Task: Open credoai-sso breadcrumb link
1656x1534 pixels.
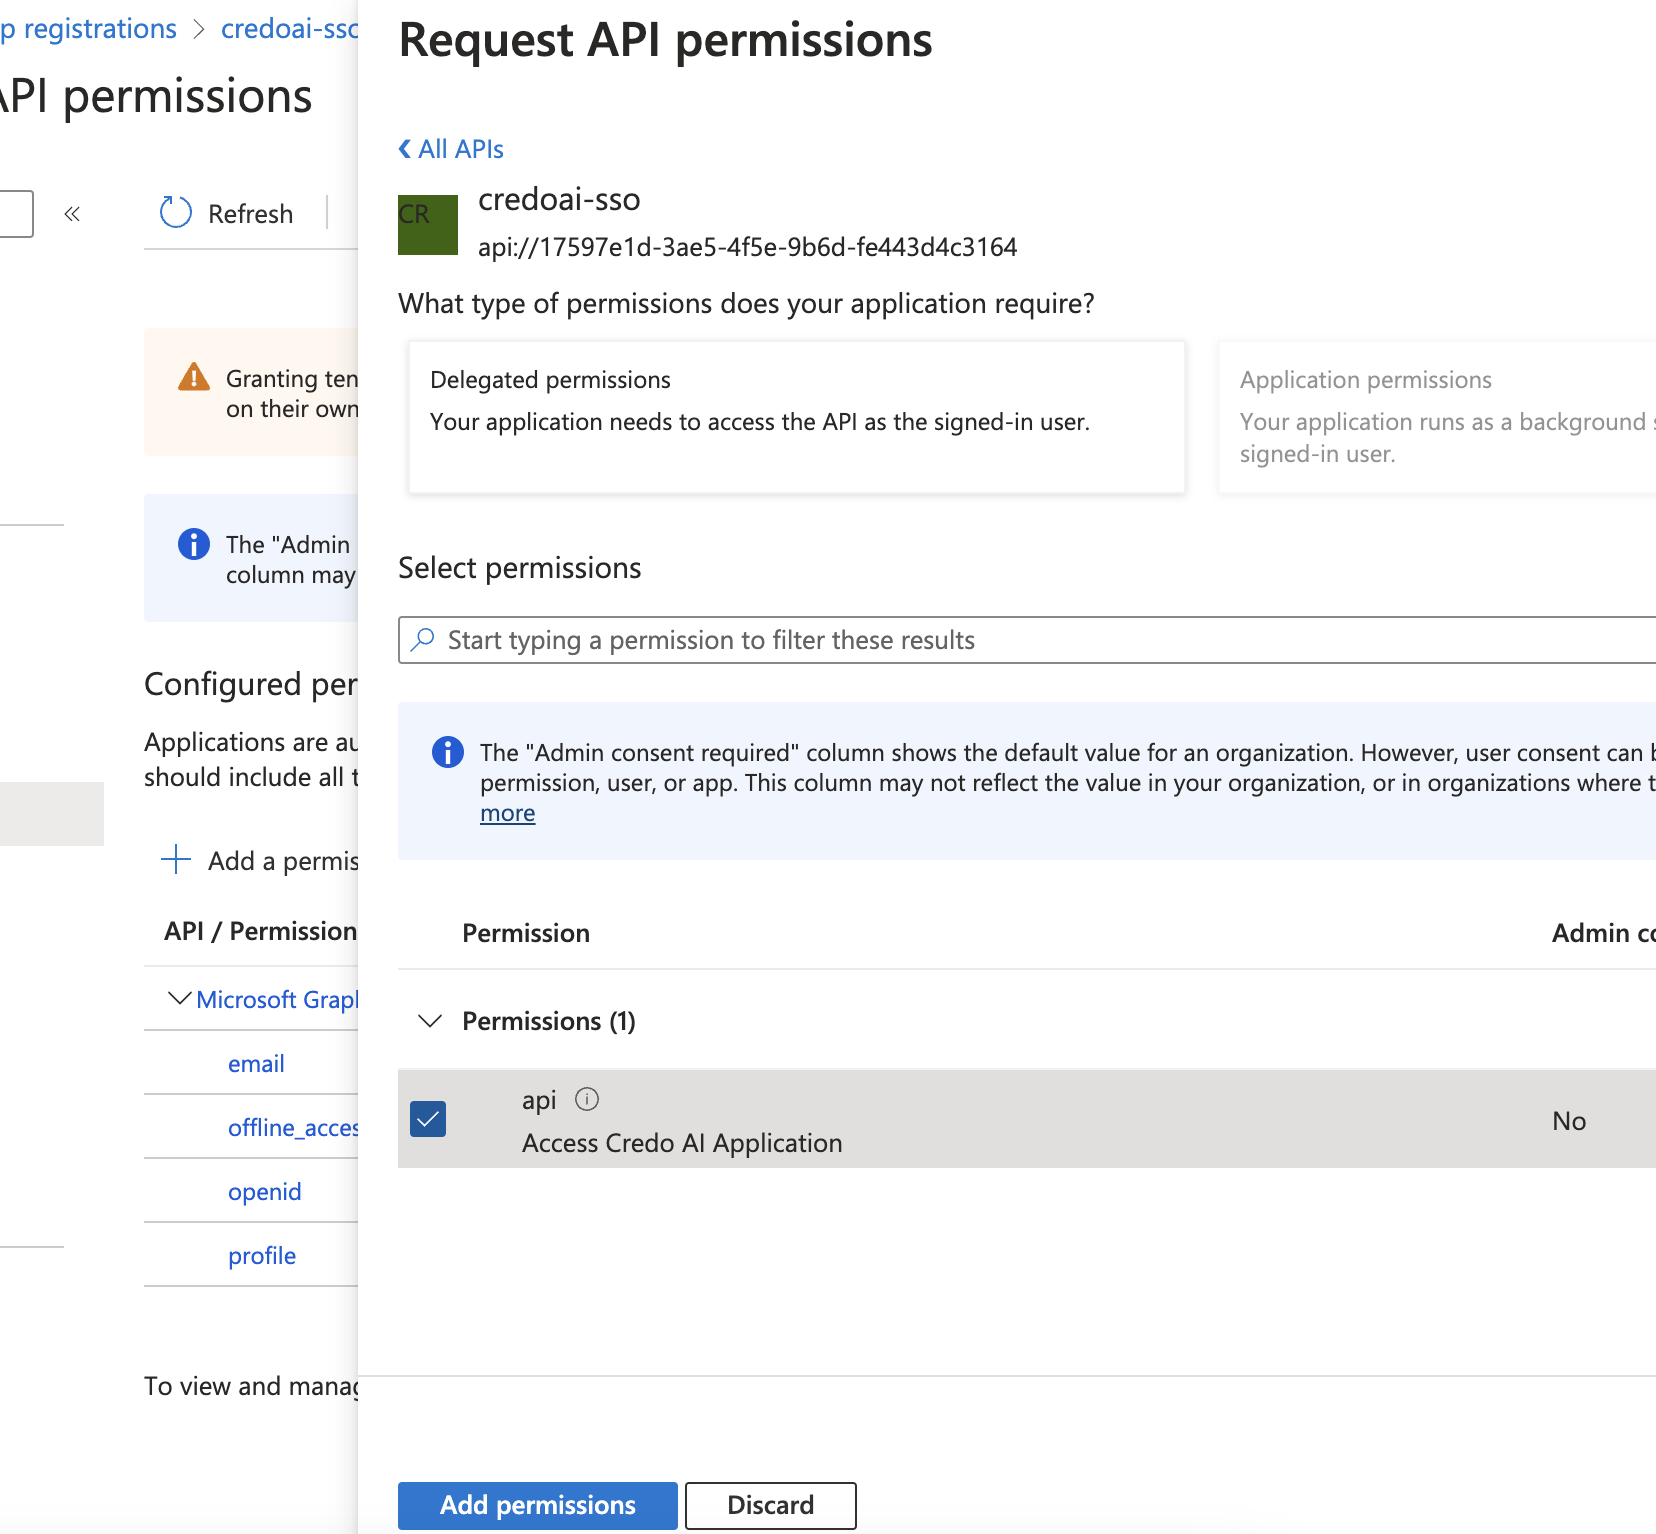Action: coord(289,29)
